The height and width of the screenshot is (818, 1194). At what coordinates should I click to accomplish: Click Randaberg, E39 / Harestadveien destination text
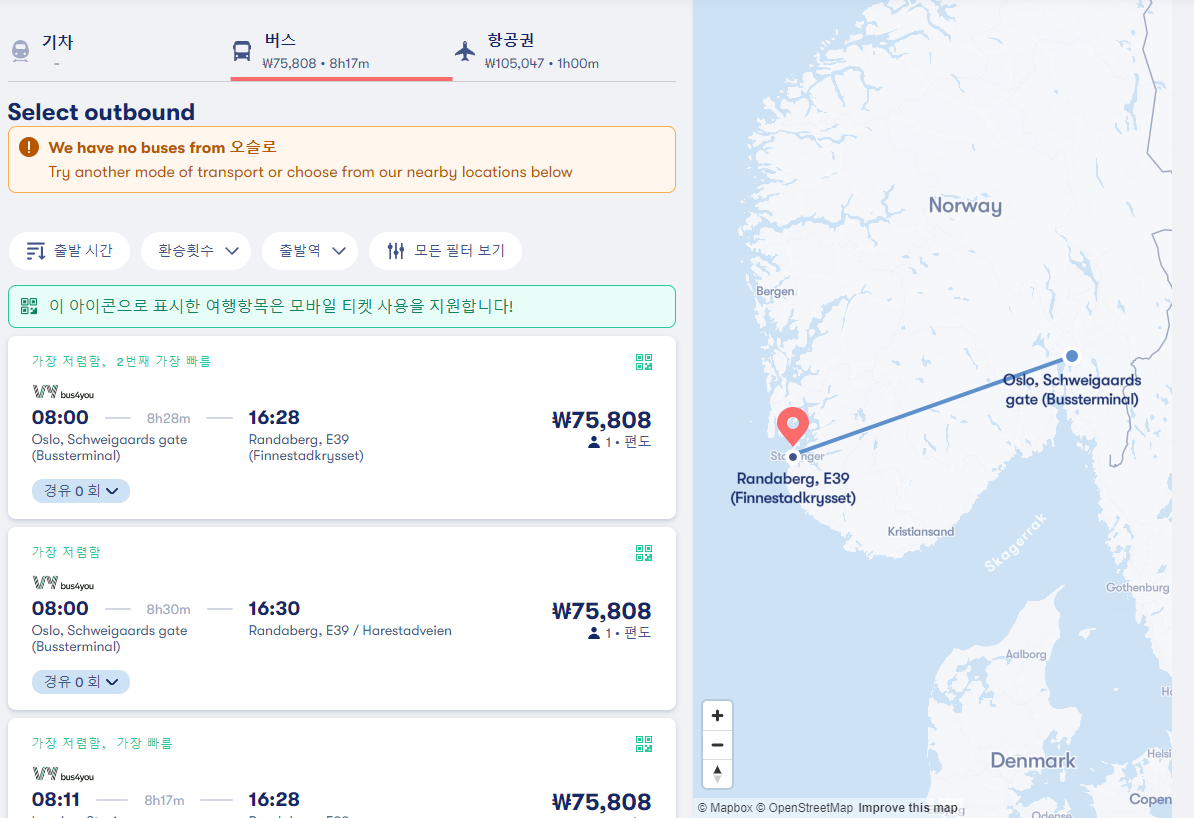coord(350,631)
